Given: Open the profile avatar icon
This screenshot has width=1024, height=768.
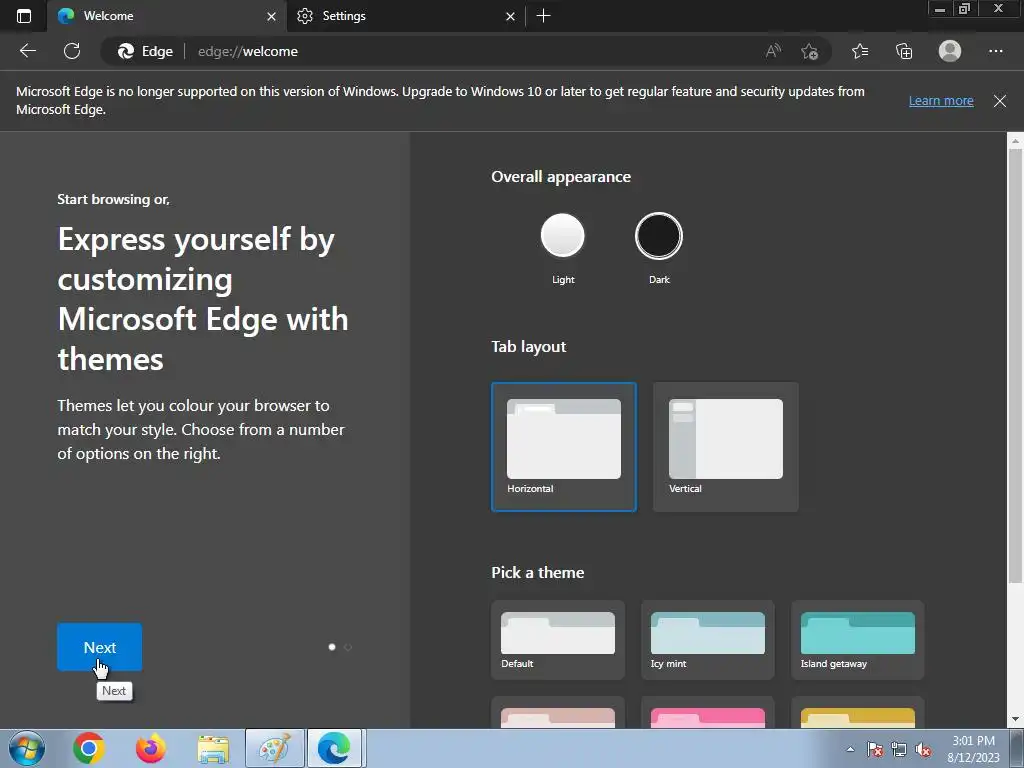Looking at the screenshot, I should point(950,51).
